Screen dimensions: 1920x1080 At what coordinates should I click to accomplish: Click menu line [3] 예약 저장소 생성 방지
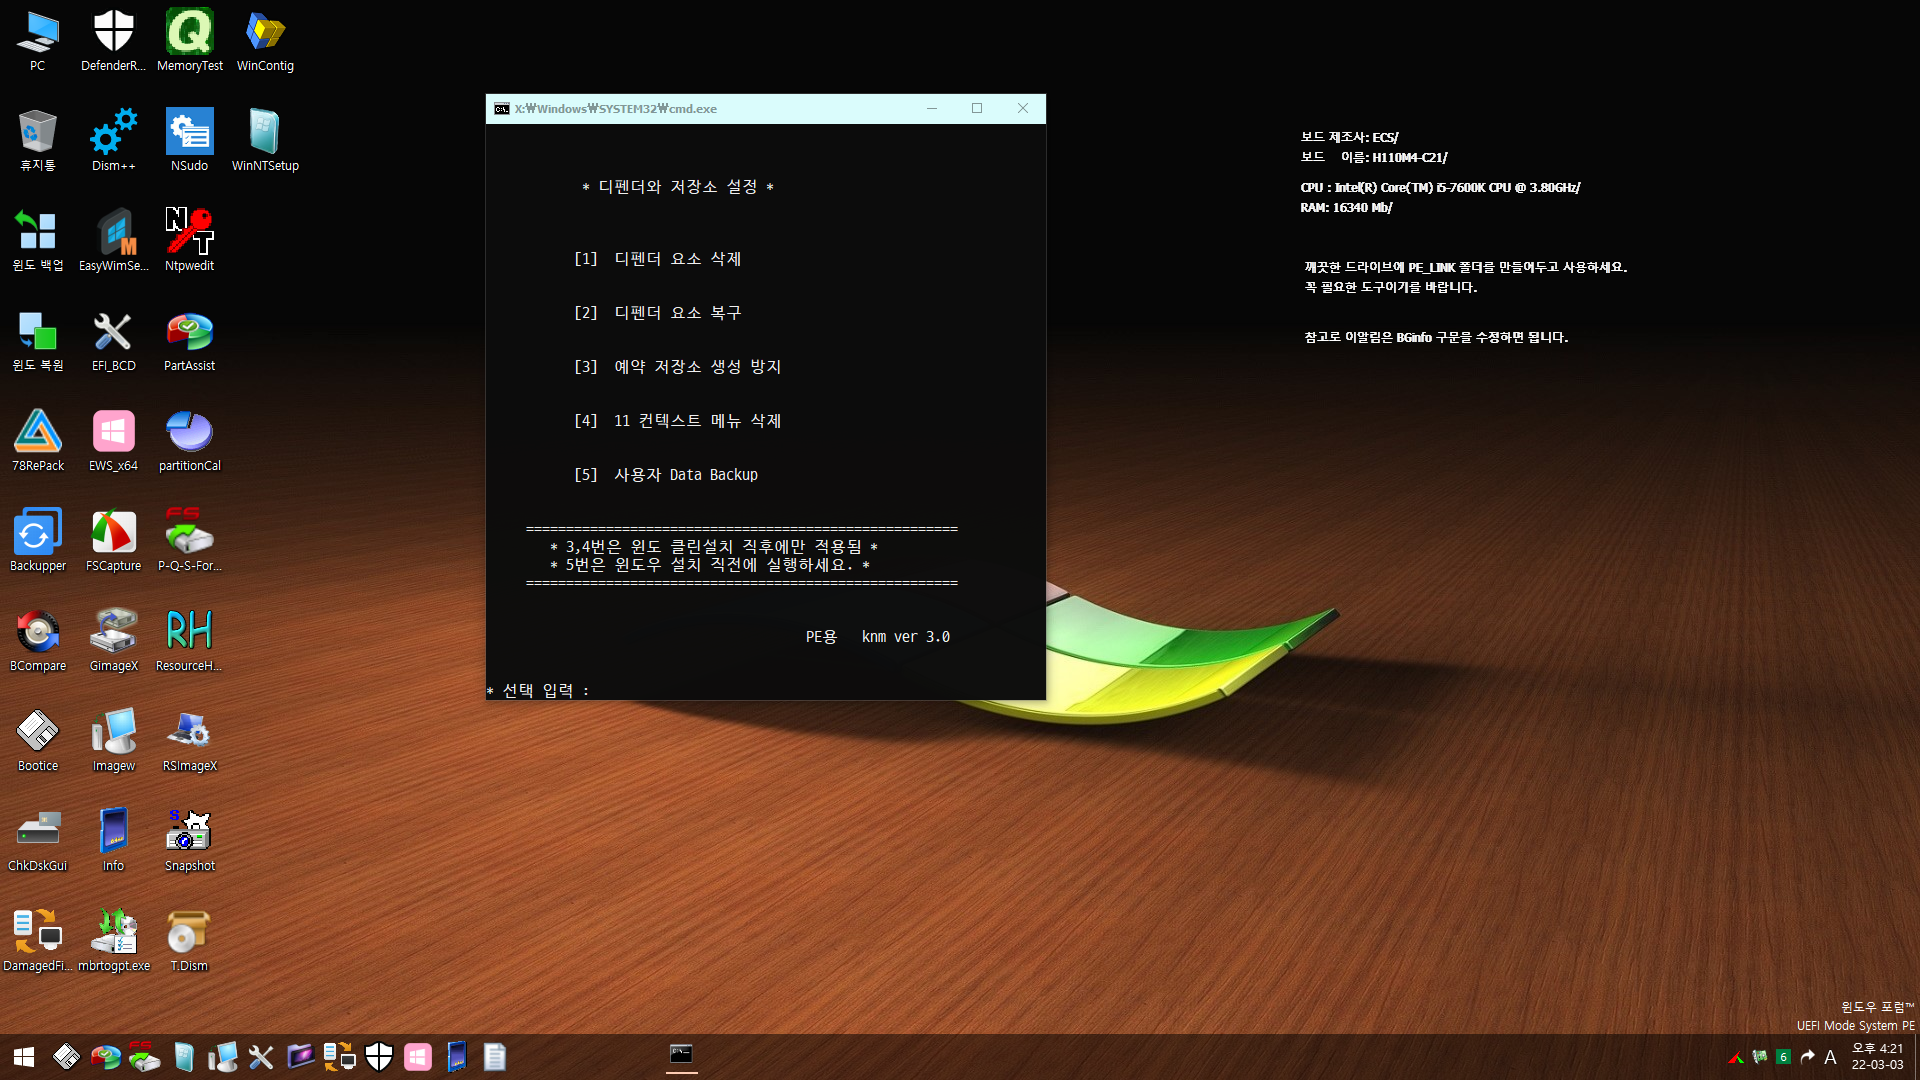pos(677,367)
